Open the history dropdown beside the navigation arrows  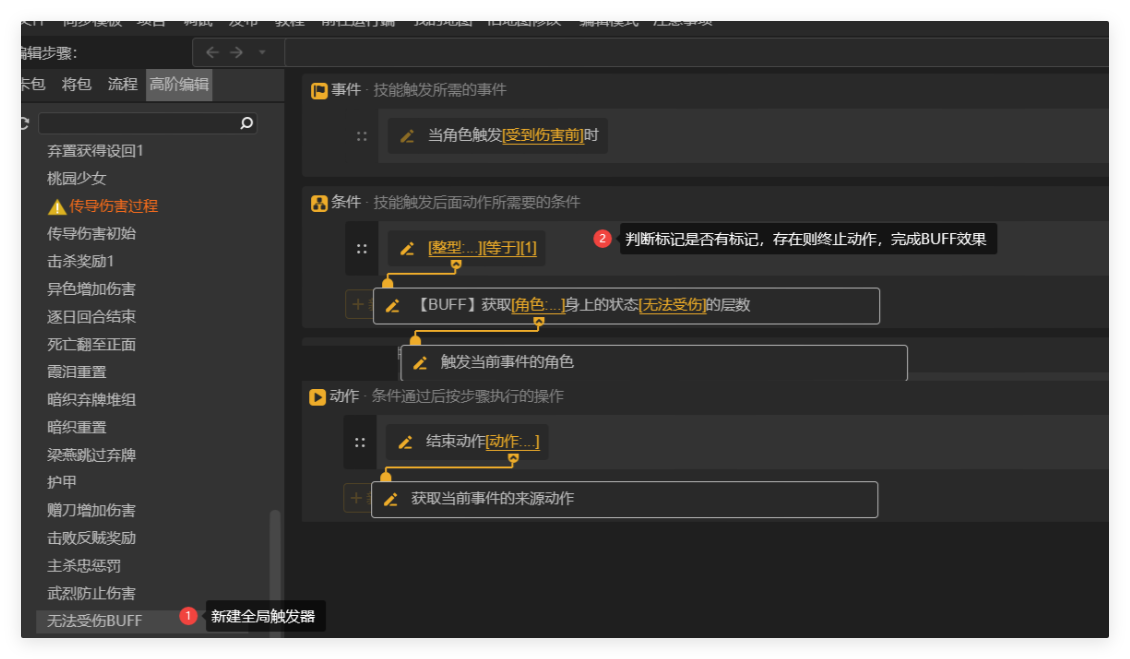262,51
